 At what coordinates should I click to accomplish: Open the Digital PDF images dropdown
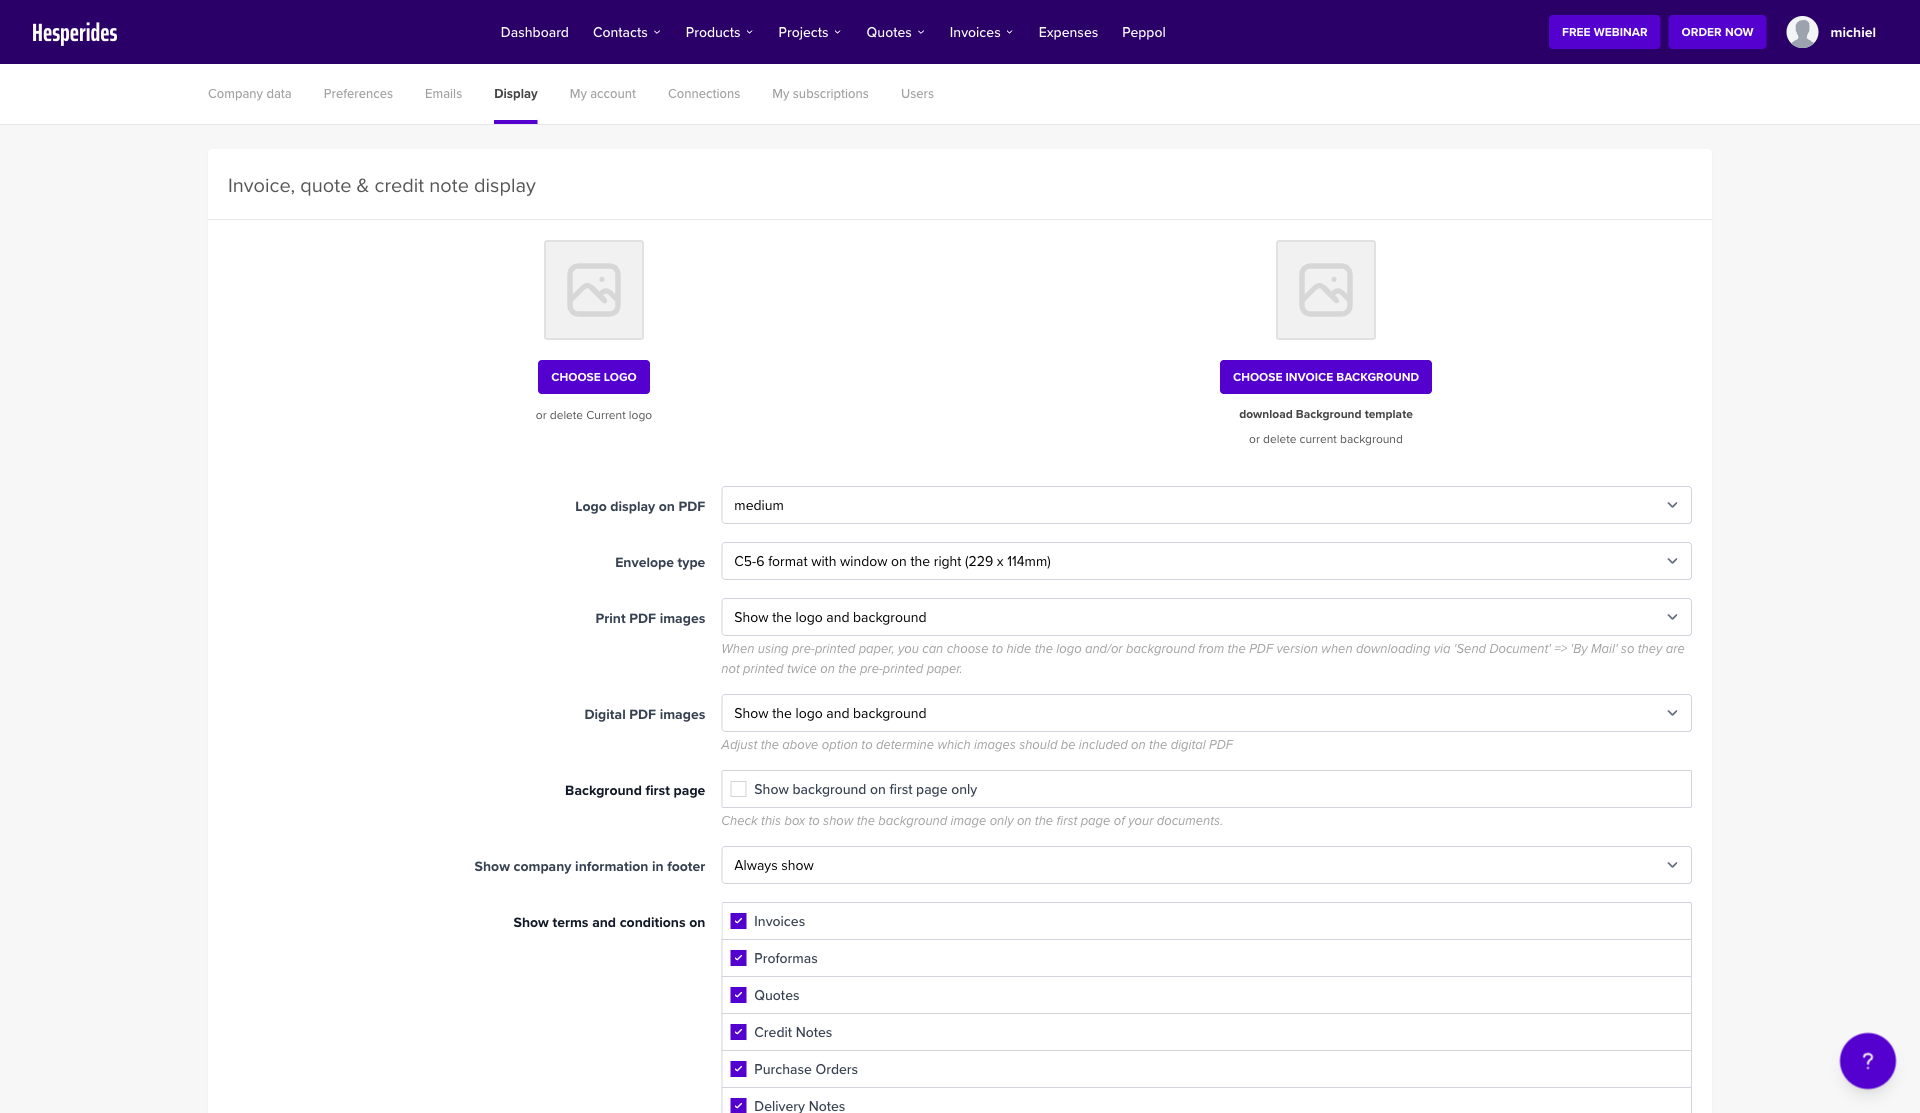pyautogui.click(x=1206, y=713)
